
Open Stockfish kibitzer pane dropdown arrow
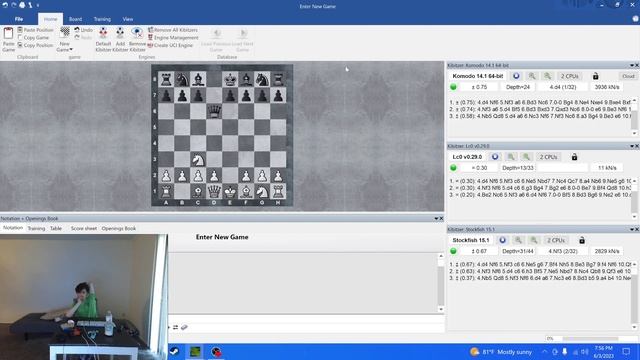click(x=631, y=229)
